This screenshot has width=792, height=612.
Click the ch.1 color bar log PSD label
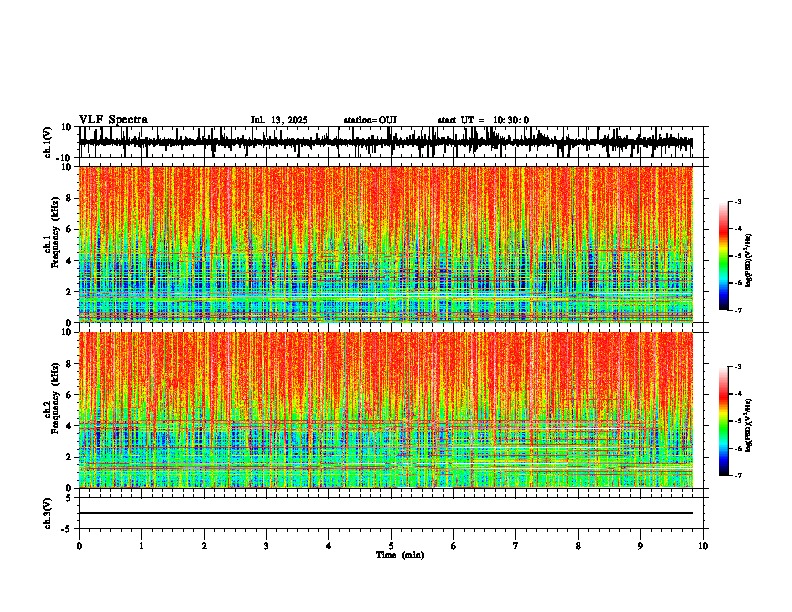coord(749,261)
